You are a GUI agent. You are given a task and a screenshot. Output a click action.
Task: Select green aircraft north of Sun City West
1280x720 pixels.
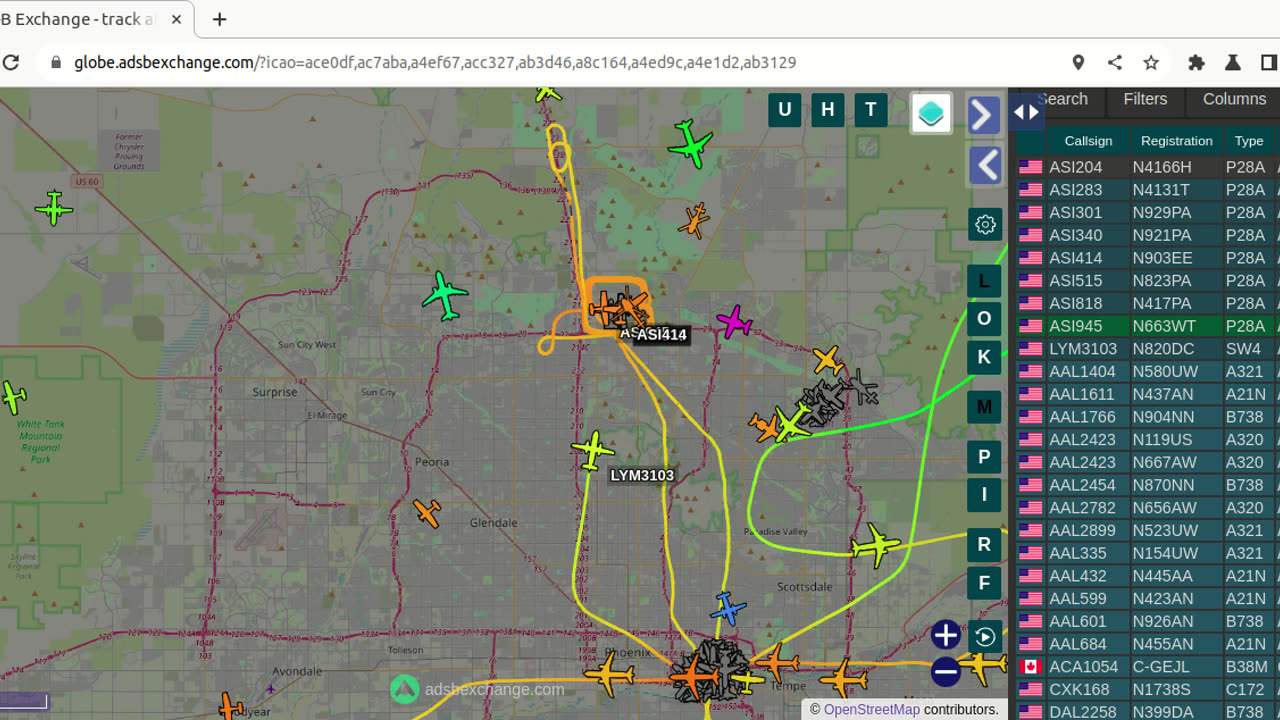(x=445, y=295)
